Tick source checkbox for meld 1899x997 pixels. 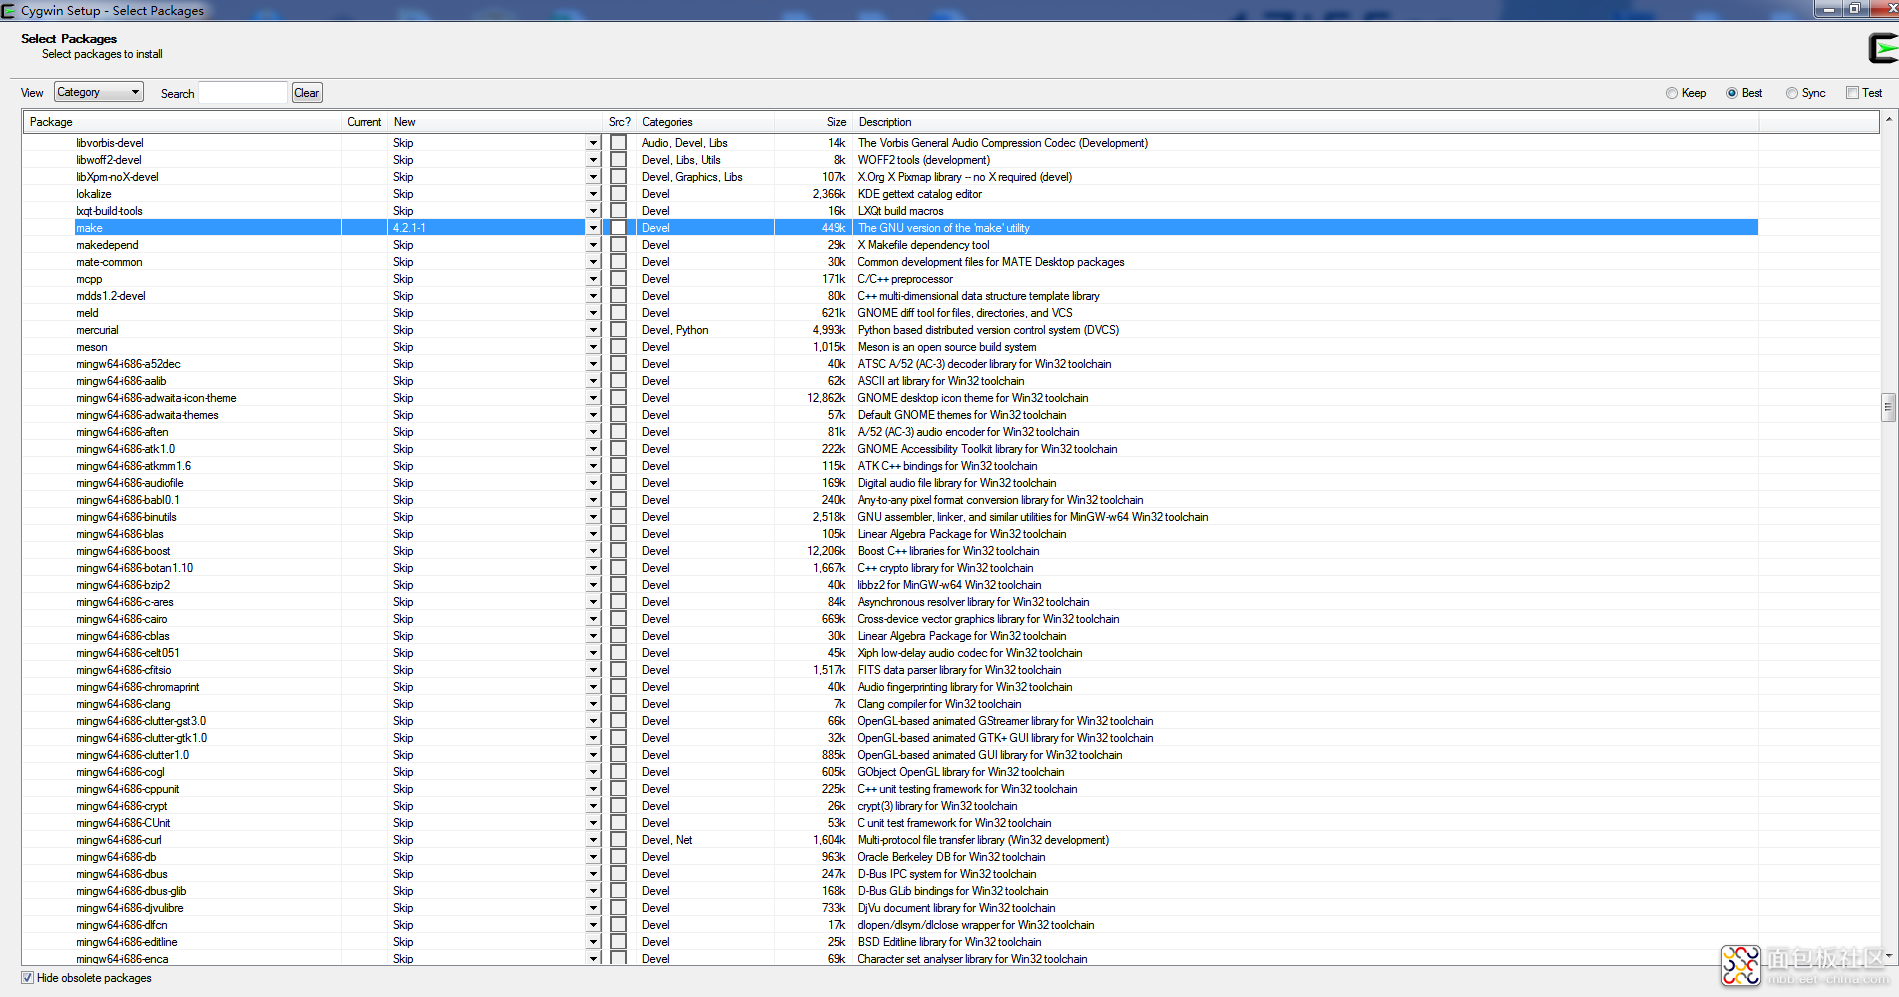pos(619,313)
